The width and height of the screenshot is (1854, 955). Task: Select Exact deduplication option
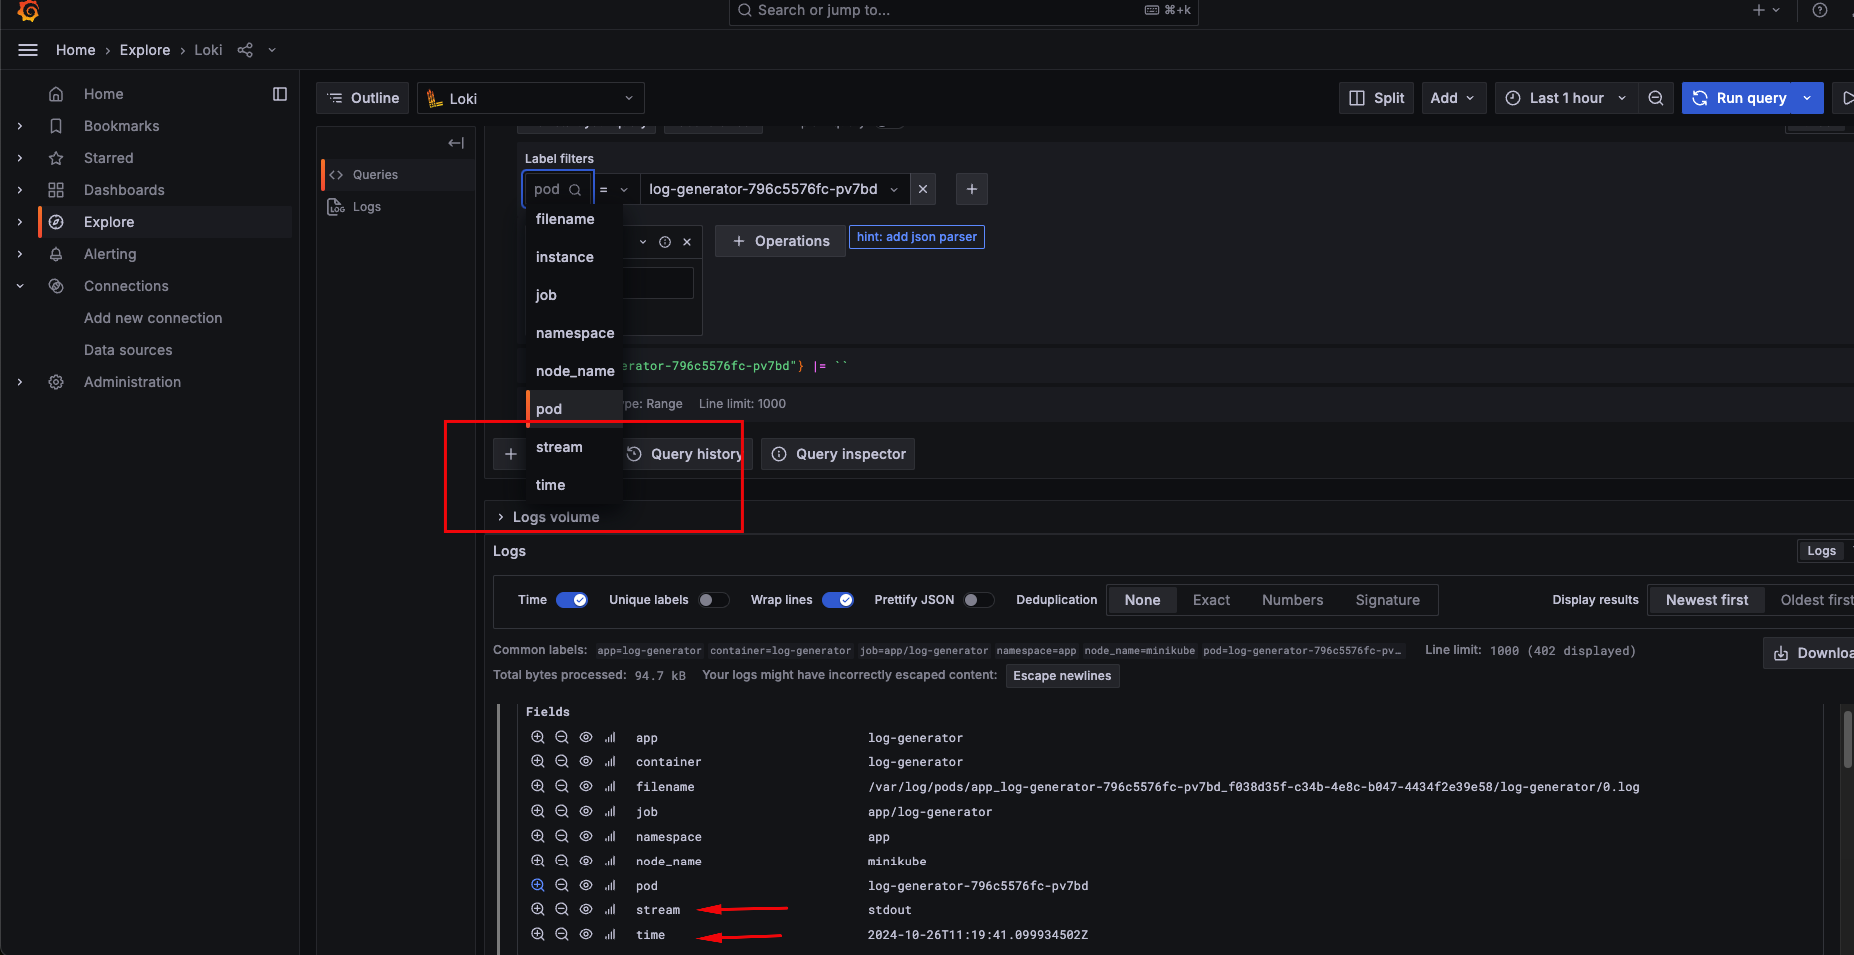pyautogui.click(x=1211, y=600)
